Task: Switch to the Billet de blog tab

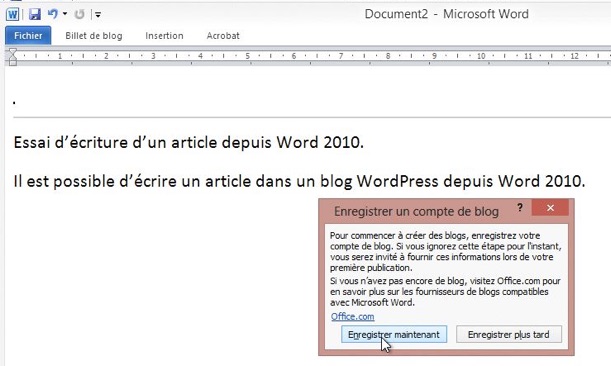Action: coord(94,35)
